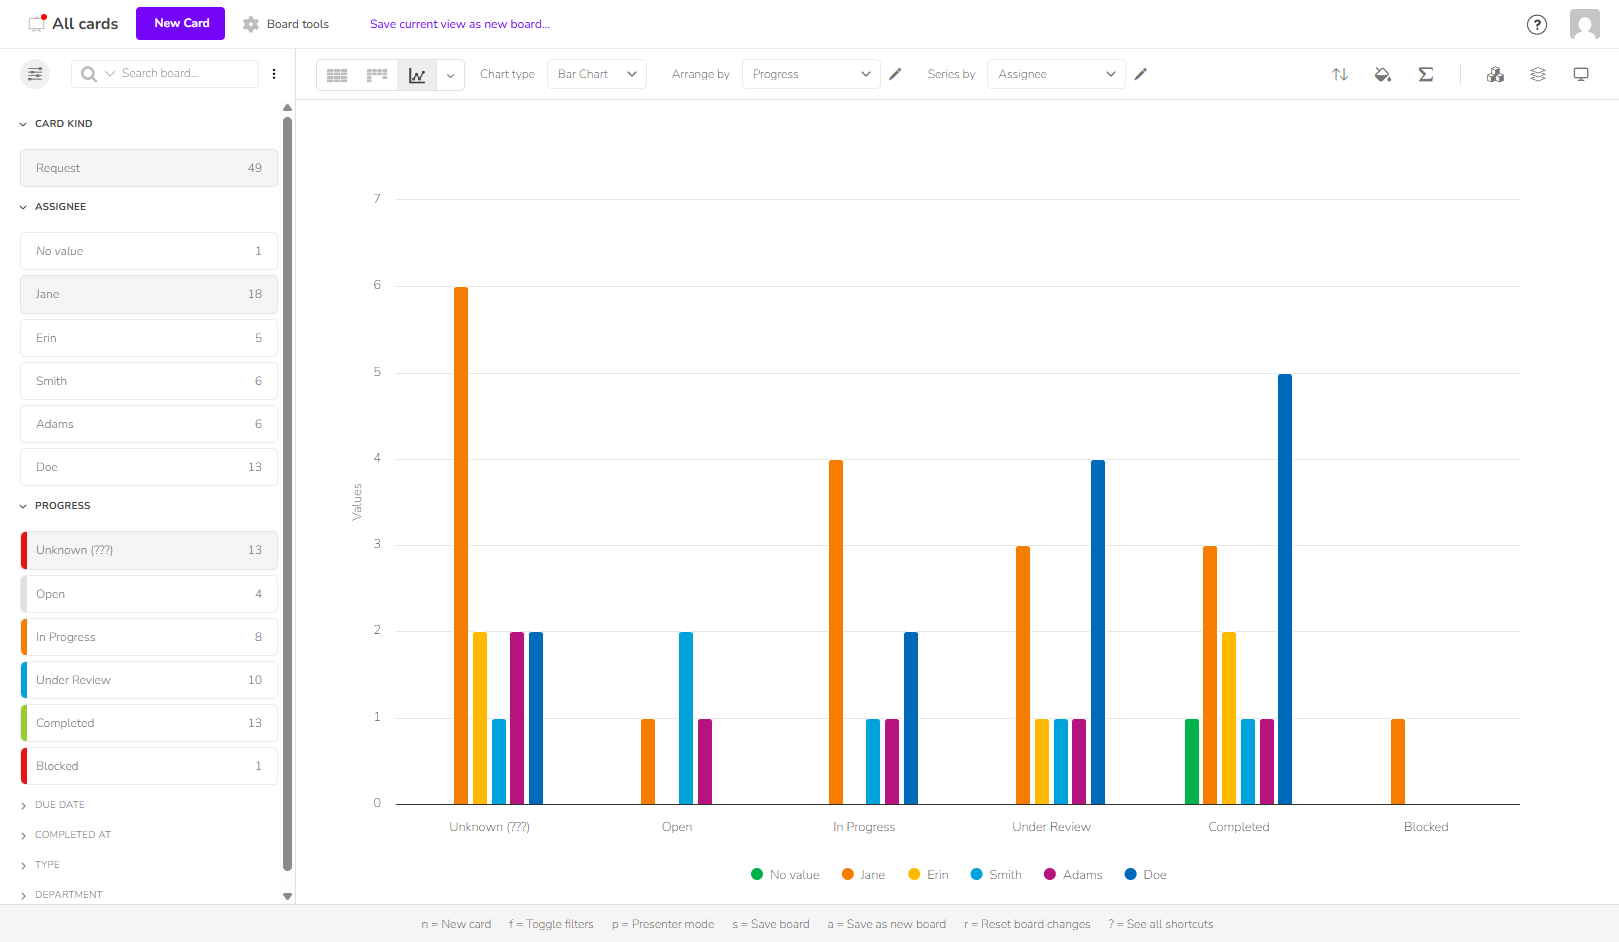Open the Arrange by Progress dropdown
The height and width of the screenshot is (942, 1619).
click(810, 74)
